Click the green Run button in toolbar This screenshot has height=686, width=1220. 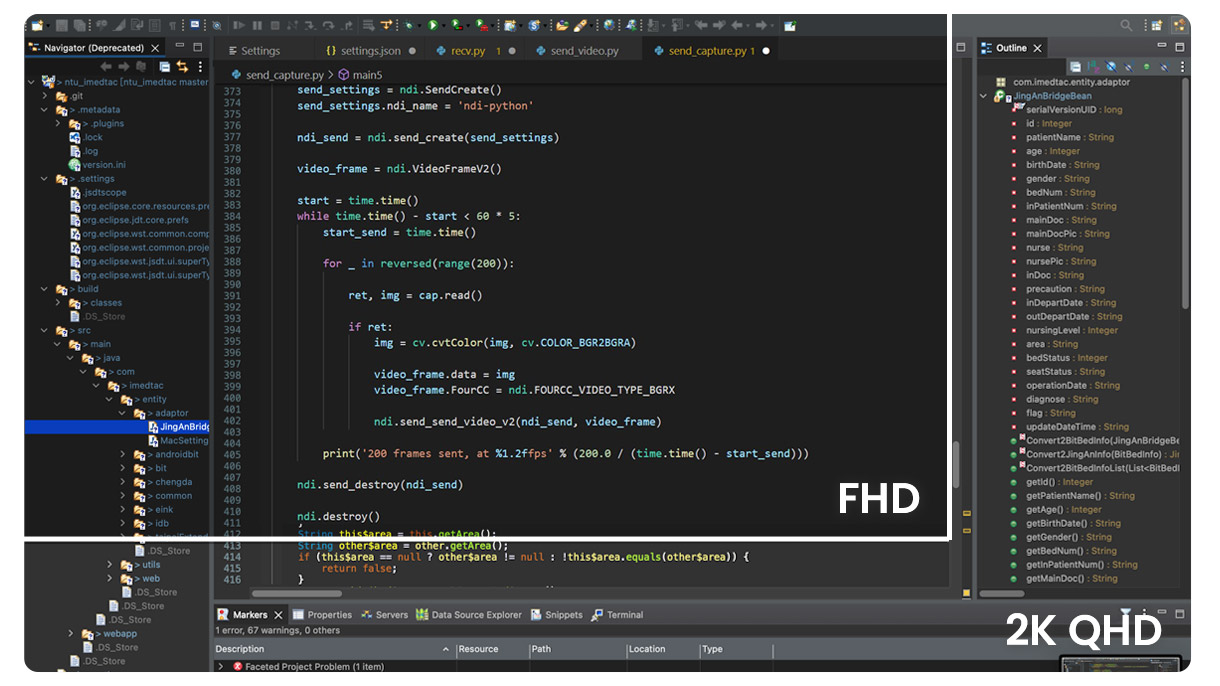[x=432, y=24]
